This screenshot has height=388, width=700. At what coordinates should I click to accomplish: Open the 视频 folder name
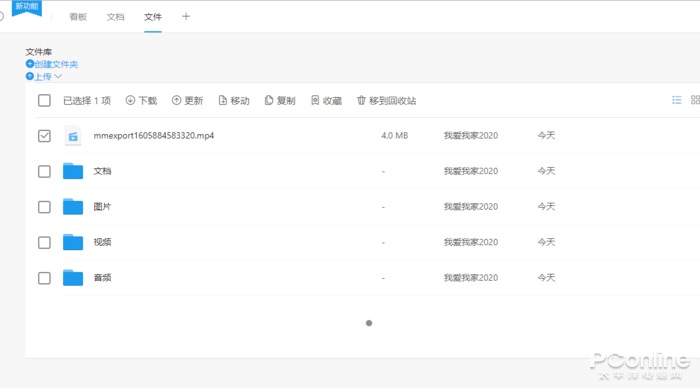pyautogui.click(x=102, y=242)
